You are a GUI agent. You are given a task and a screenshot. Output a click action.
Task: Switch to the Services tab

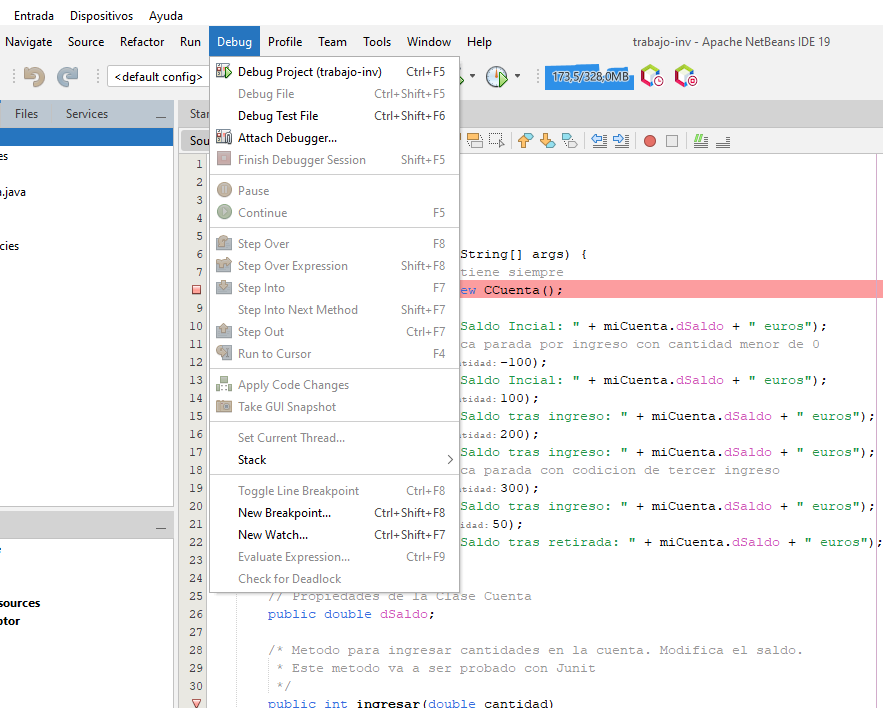click(87, 114)
